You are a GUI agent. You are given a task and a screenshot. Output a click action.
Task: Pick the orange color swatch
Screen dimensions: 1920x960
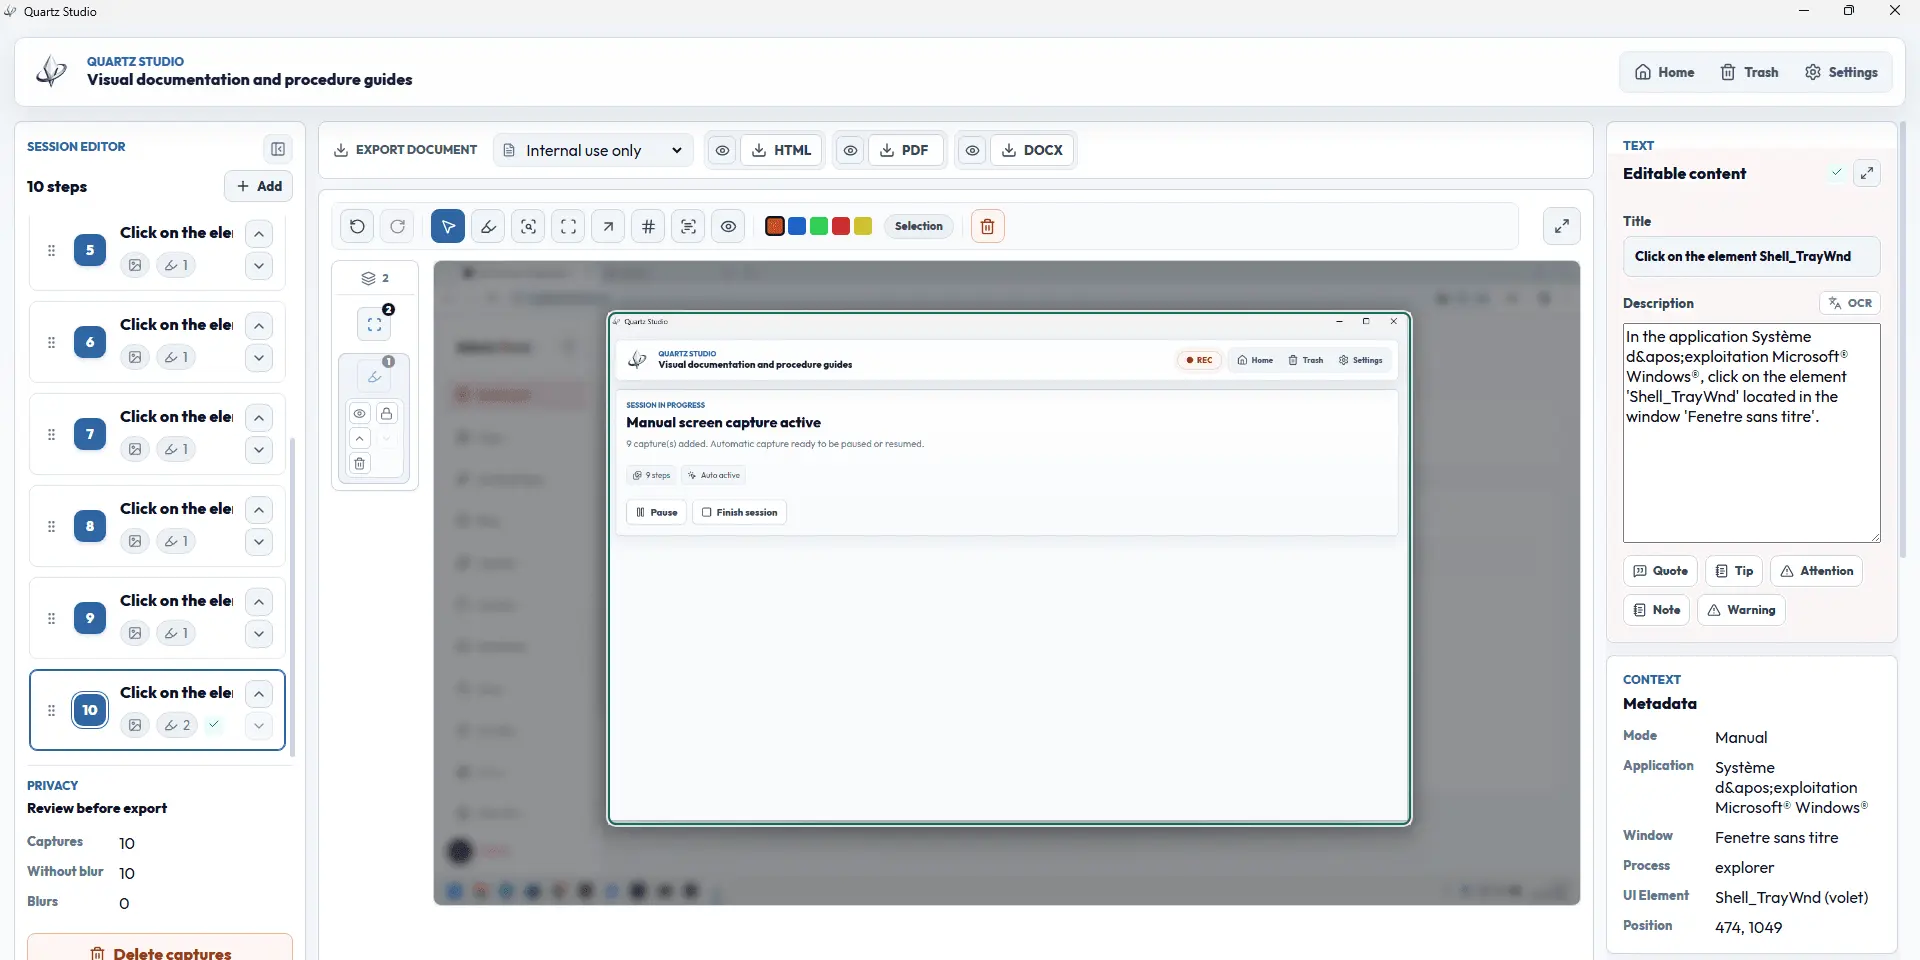[x=774, y=226]
